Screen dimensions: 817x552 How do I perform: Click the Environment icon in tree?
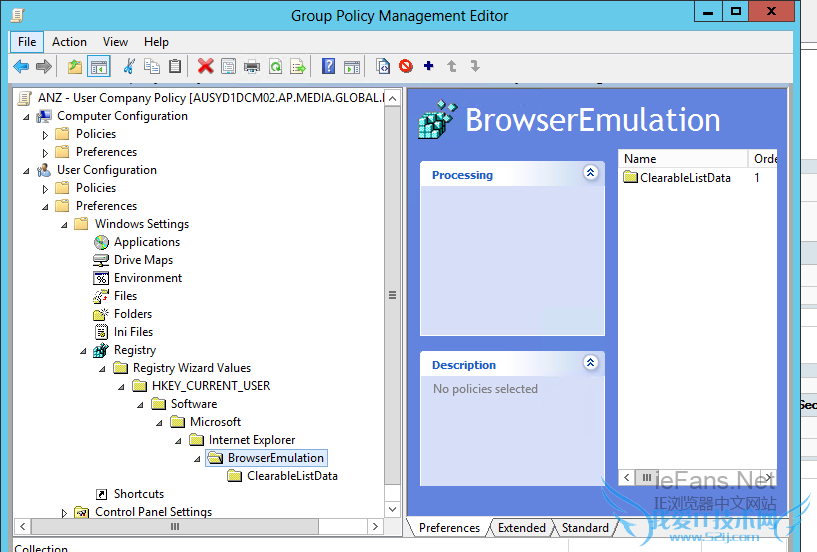click(101, 278)
